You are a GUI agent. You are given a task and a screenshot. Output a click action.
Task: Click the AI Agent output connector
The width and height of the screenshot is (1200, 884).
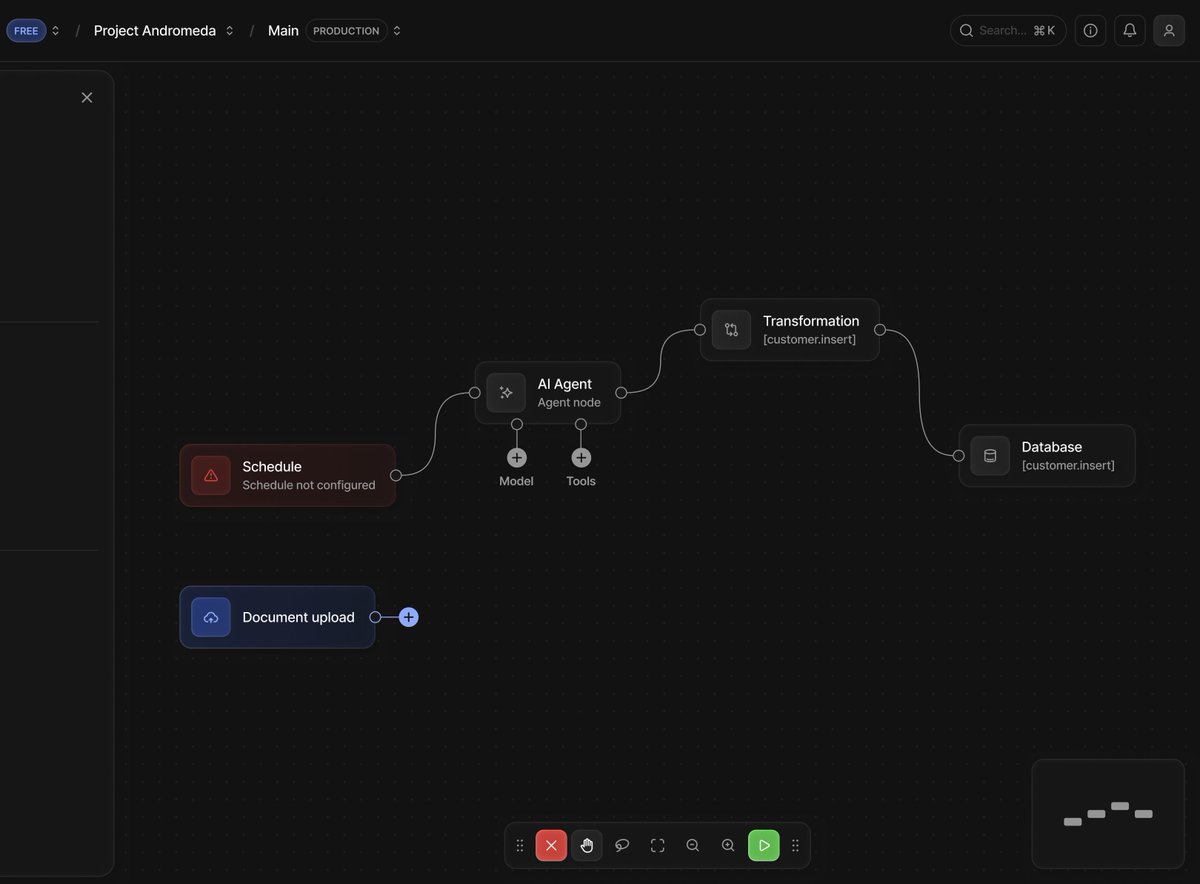point(621,393)
